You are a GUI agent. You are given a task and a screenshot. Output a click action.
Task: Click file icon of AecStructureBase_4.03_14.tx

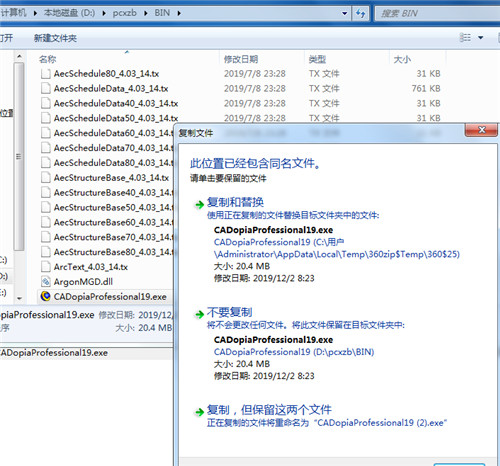coord(46,178)
